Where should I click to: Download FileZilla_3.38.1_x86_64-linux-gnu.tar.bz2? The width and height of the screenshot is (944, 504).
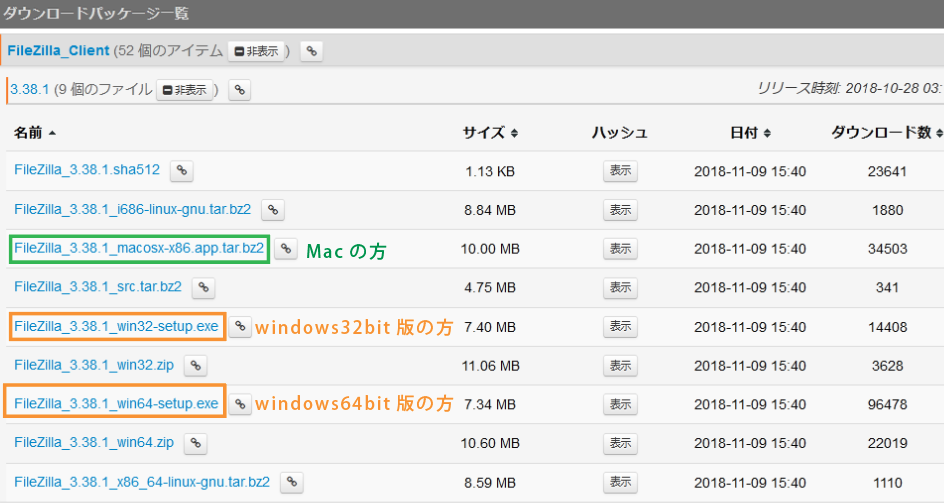click(142, 482)
